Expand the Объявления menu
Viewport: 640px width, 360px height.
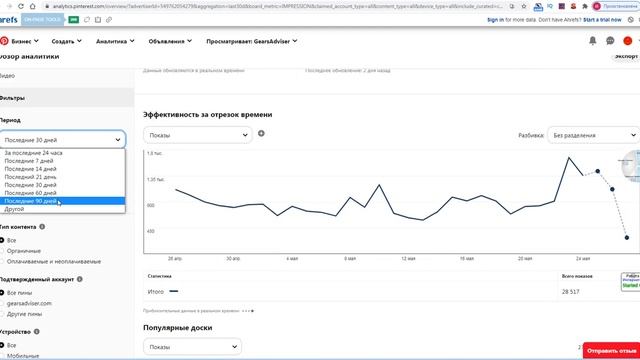click(170, 41)
